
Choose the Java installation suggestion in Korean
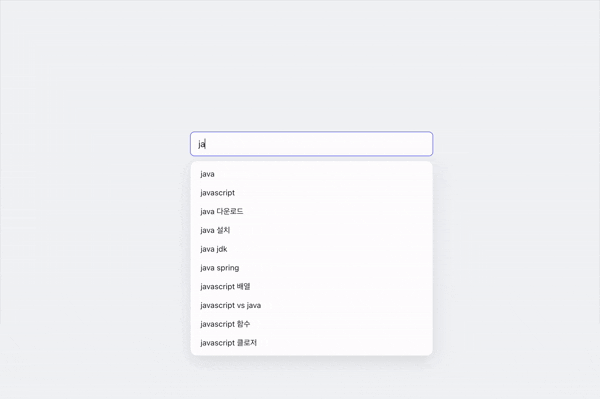pos(311,230)
